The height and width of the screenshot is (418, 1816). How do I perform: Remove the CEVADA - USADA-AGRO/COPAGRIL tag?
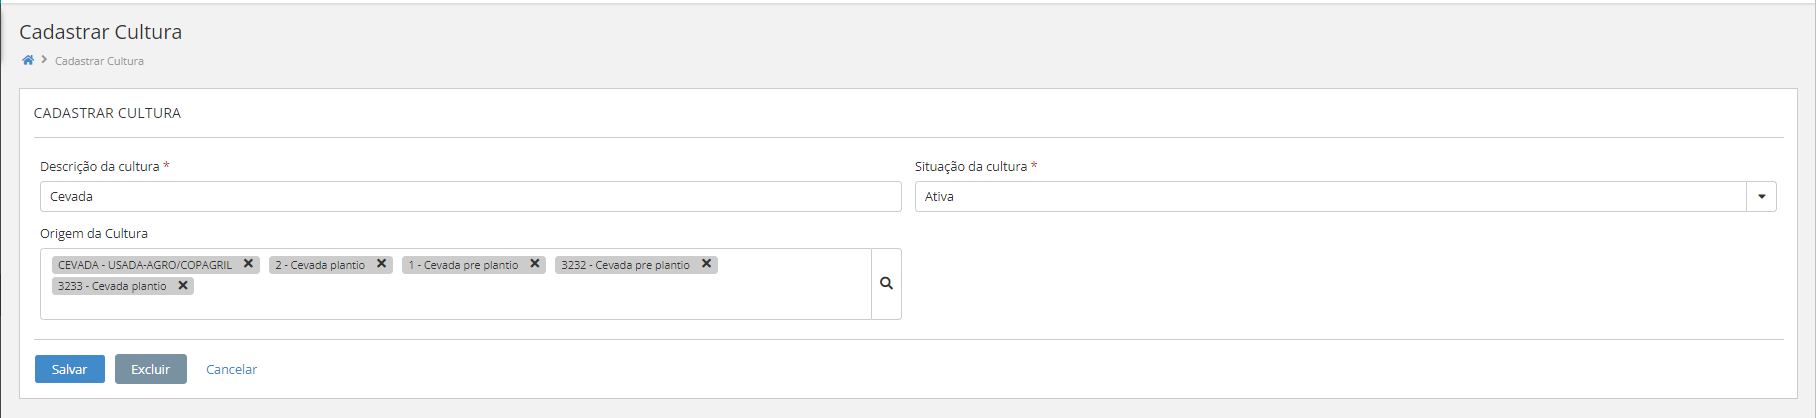[x=248, y=264]
